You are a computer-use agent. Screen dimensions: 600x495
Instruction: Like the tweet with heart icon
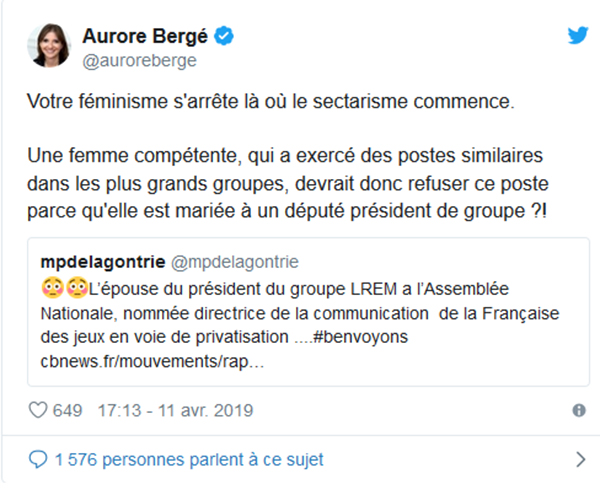pyautogui.click(x=36, y=410)
